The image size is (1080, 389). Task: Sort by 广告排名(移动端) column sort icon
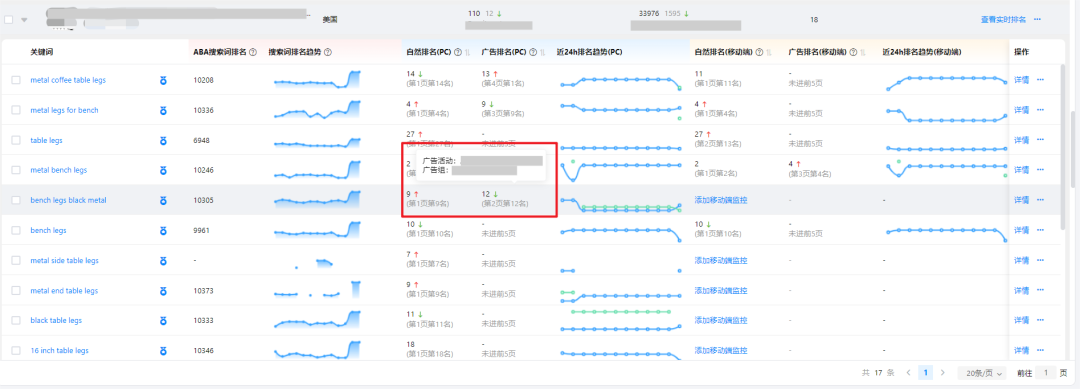863,52
